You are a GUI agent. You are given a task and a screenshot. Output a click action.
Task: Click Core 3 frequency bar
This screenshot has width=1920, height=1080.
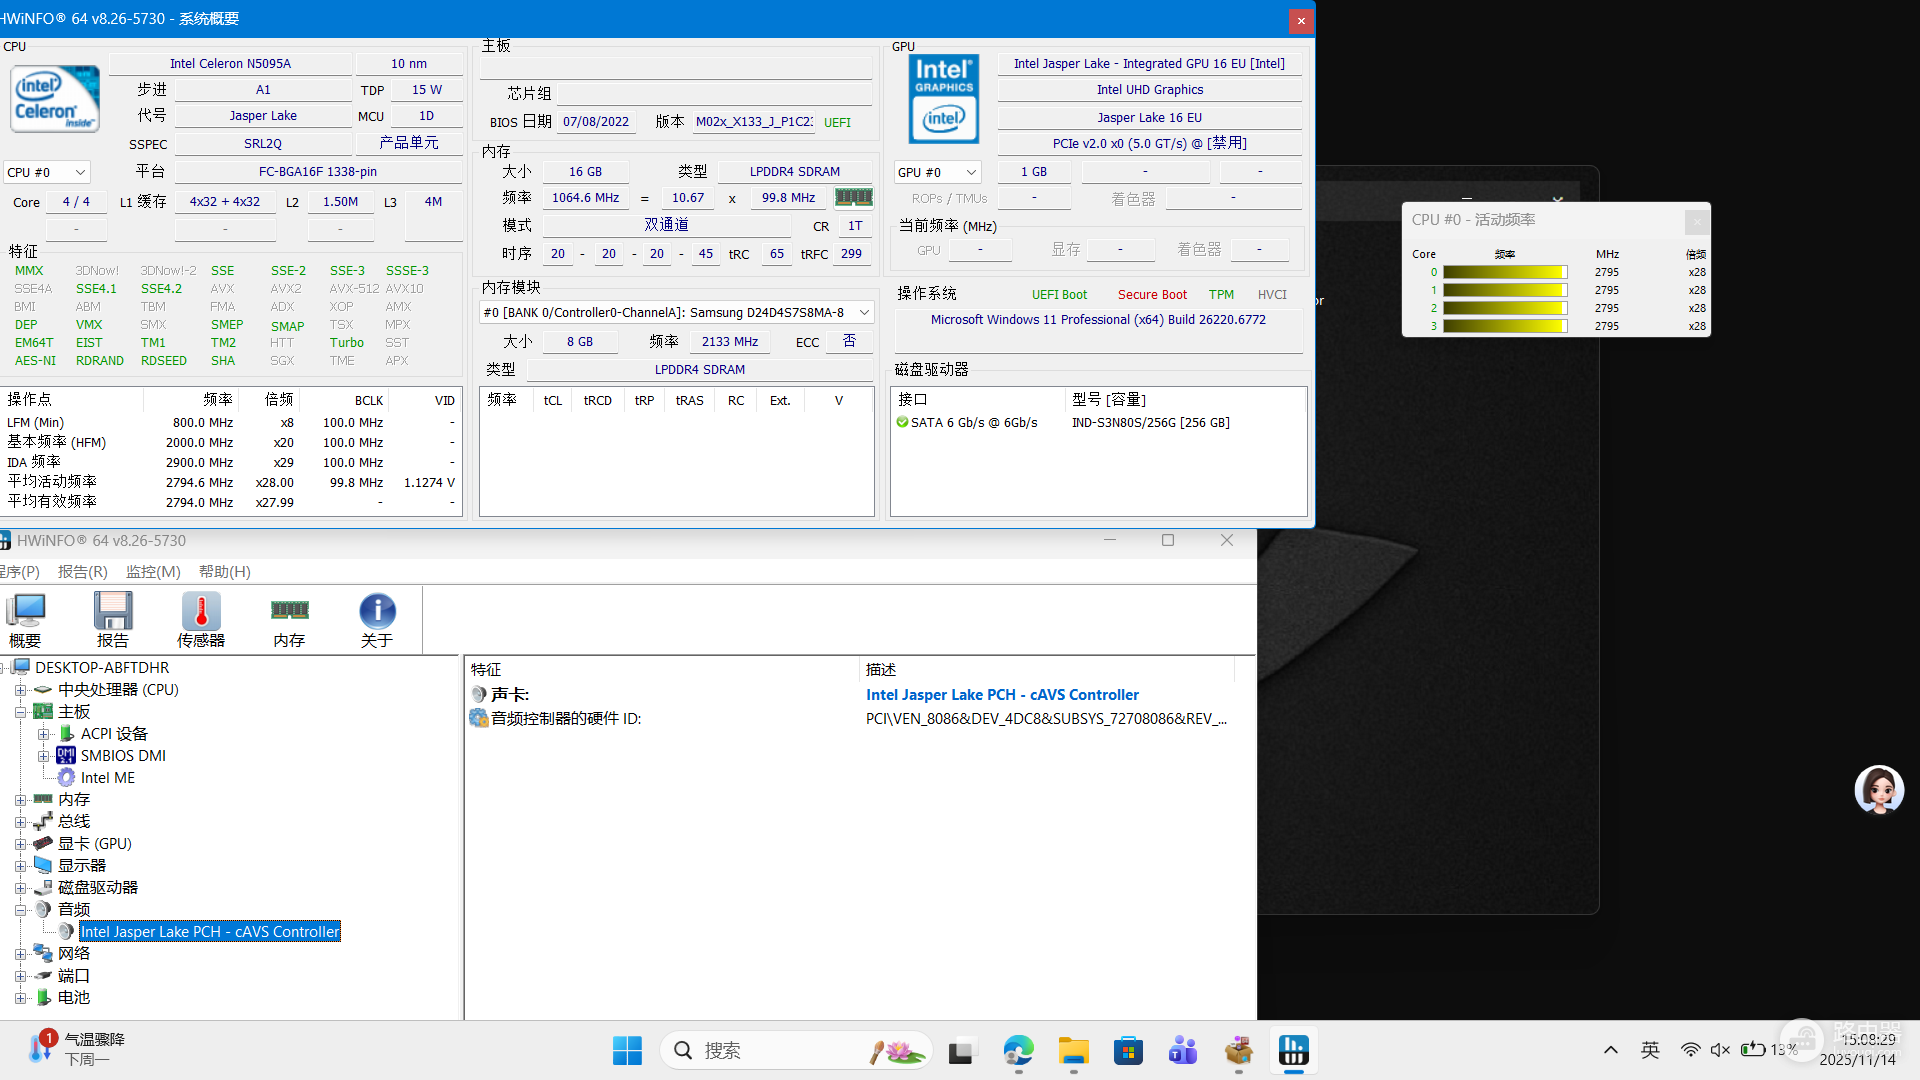[1505, 326]
